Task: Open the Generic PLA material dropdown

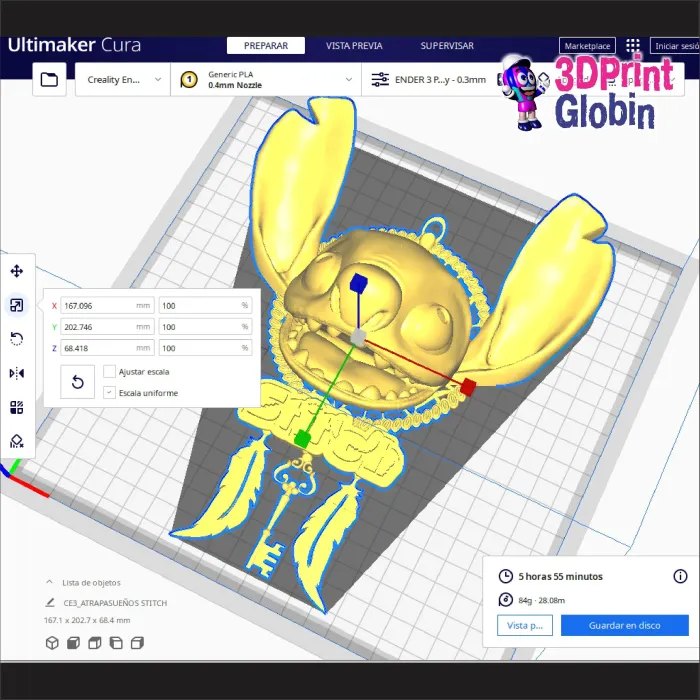Action: [266, 79]
